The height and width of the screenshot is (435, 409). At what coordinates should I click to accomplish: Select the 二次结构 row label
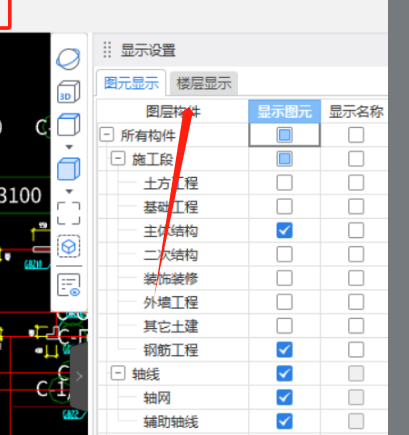coord(171,255)
